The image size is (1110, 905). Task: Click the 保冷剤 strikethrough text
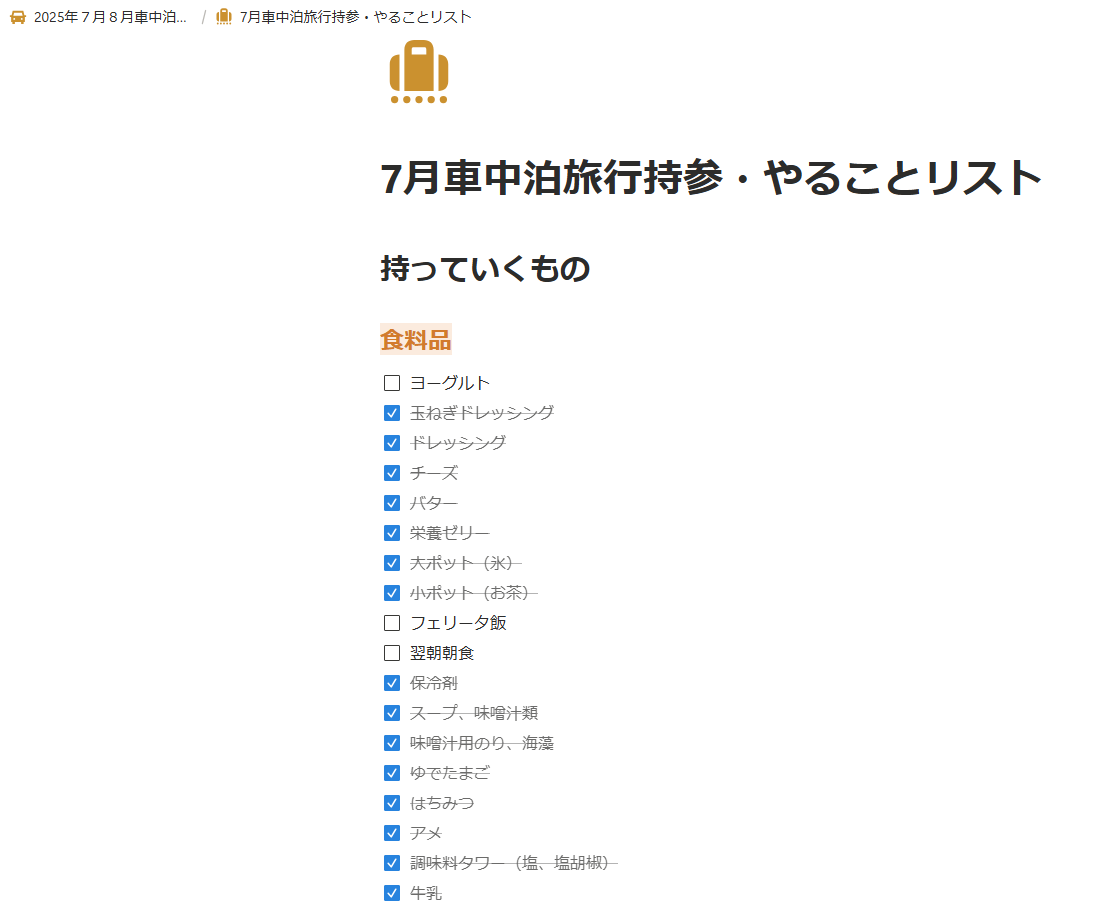pyautogui.click(x=434, y=683)
